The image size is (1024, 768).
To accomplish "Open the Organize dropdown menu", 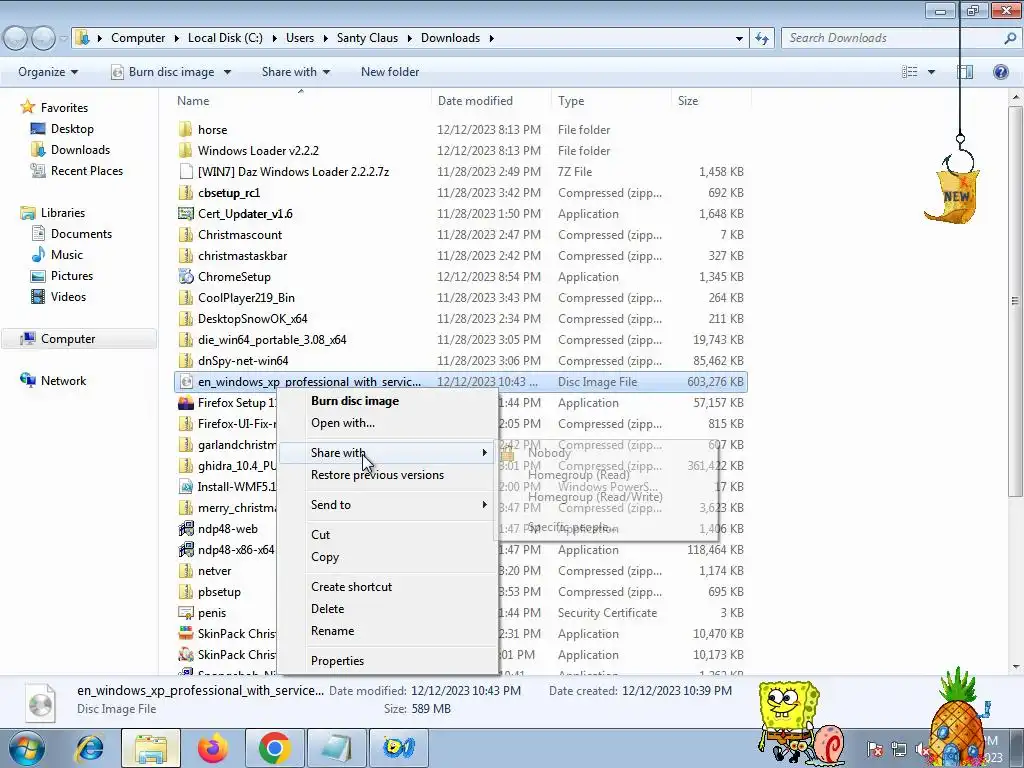I will [x=48, y=72].
